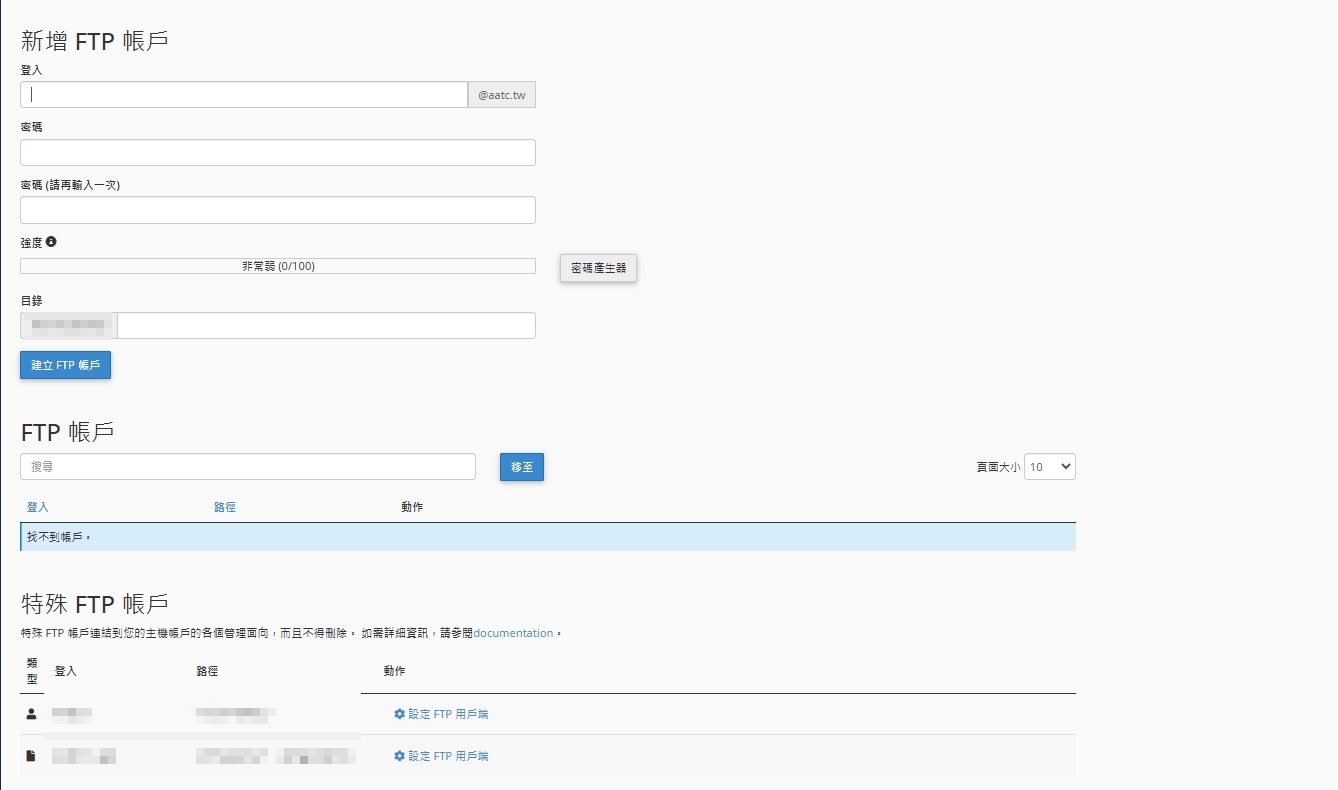1338x790 pixels.
Task: Click inside the 登入 username input field
Action: 244,95
